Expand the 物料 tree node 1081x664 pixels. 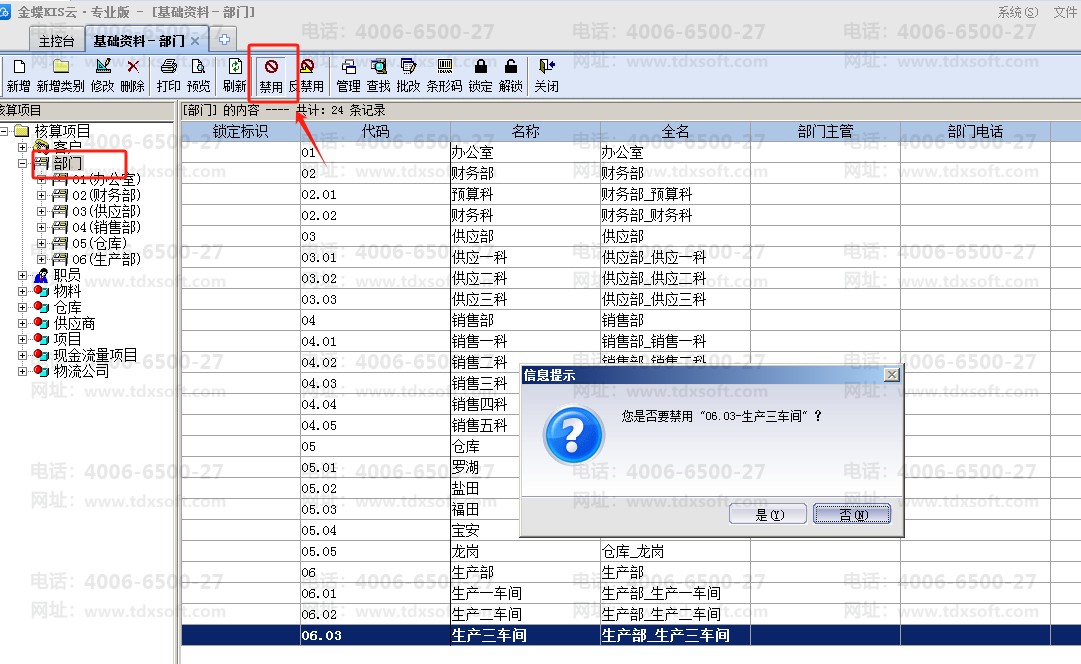click(x=23, y=291)
